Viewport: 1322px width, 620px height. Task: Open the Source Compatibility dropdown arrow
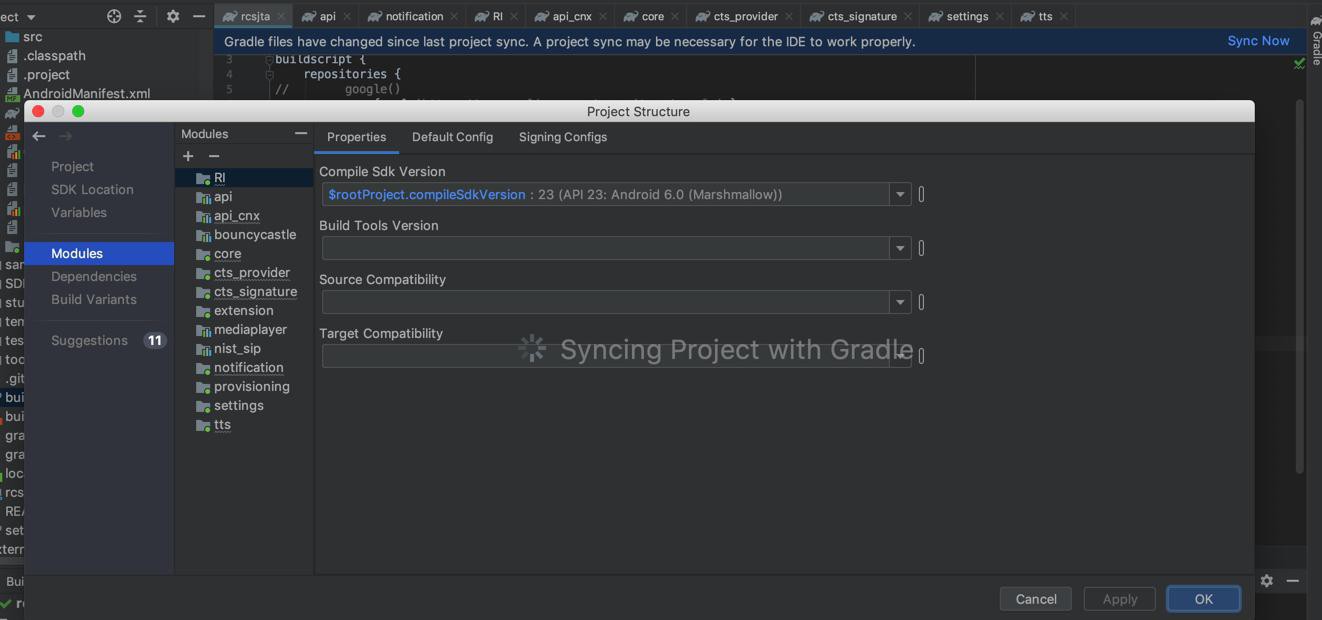click(x=900, y=302)
